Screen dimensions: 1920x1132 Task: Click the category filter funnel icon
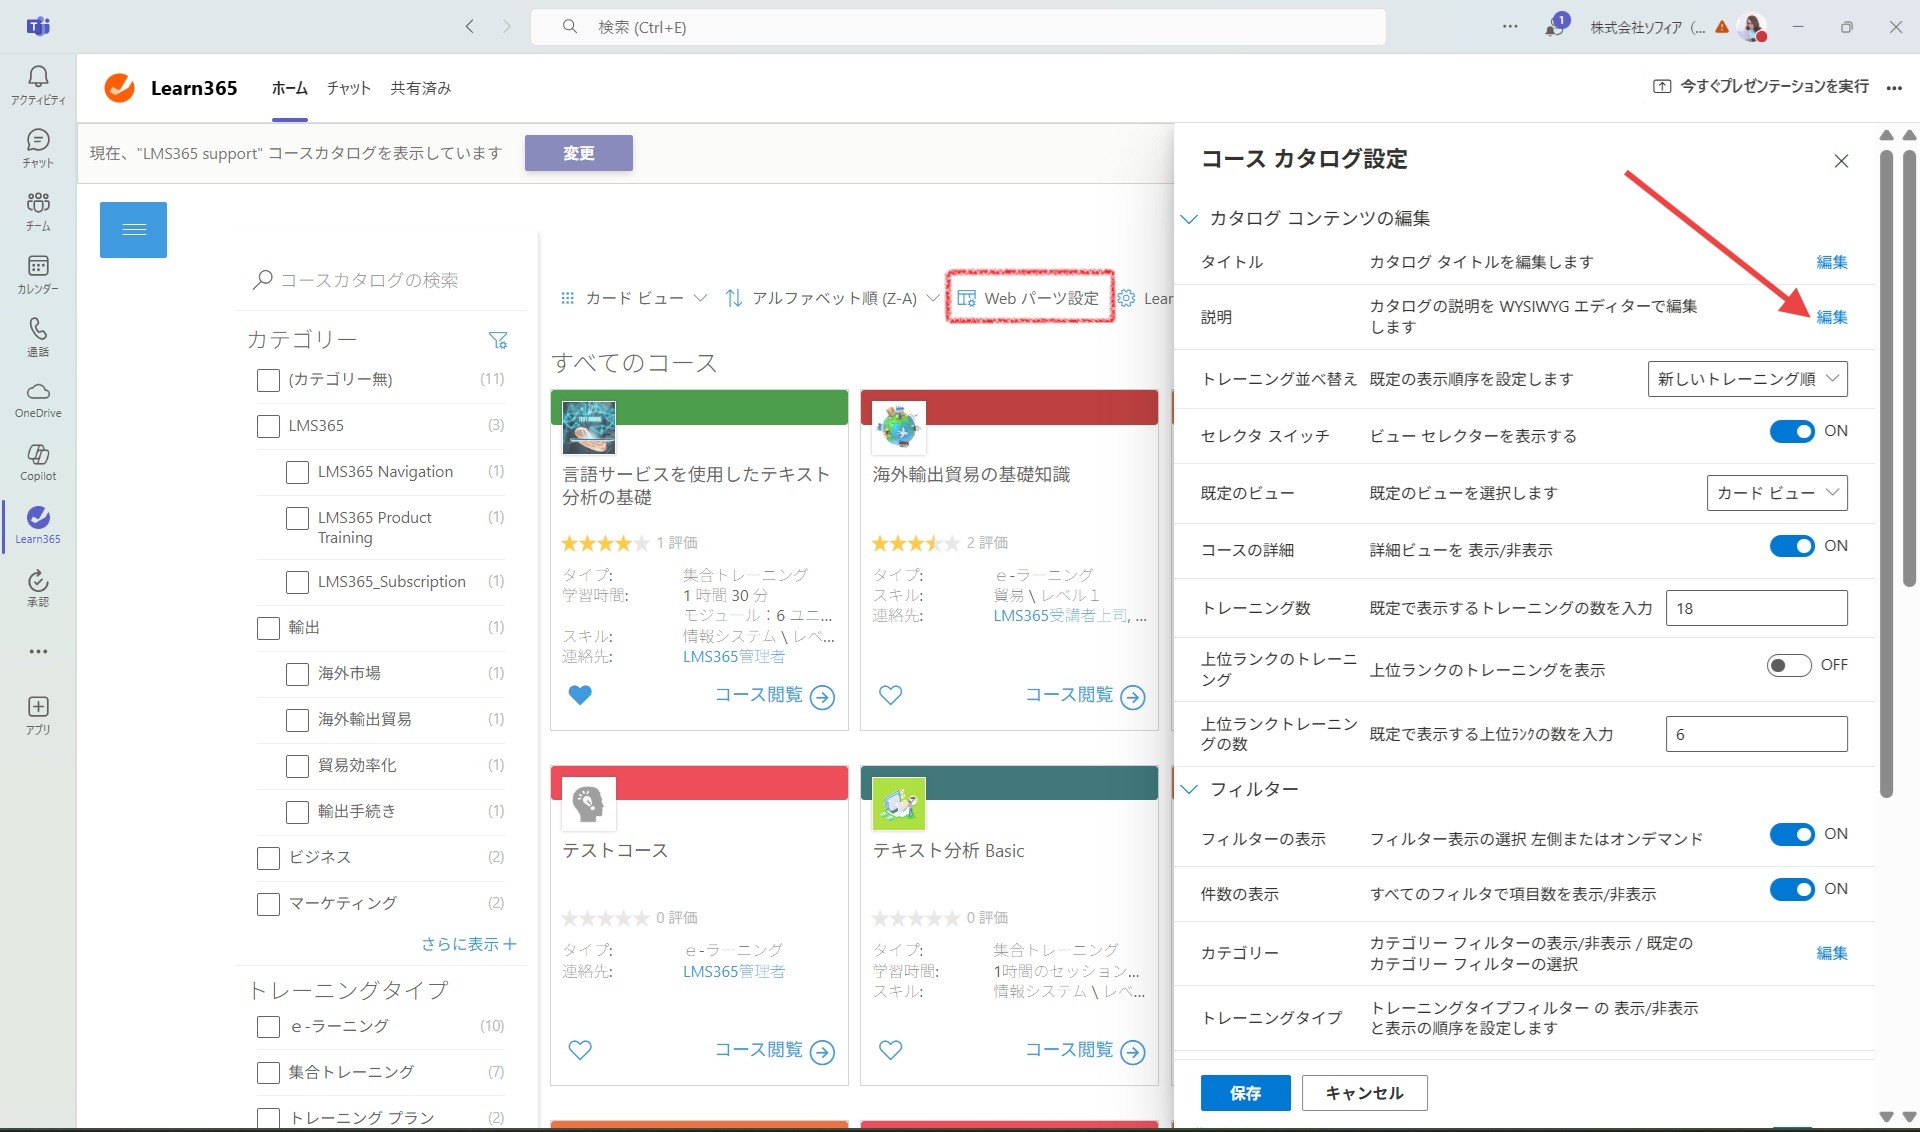[498, 340]
